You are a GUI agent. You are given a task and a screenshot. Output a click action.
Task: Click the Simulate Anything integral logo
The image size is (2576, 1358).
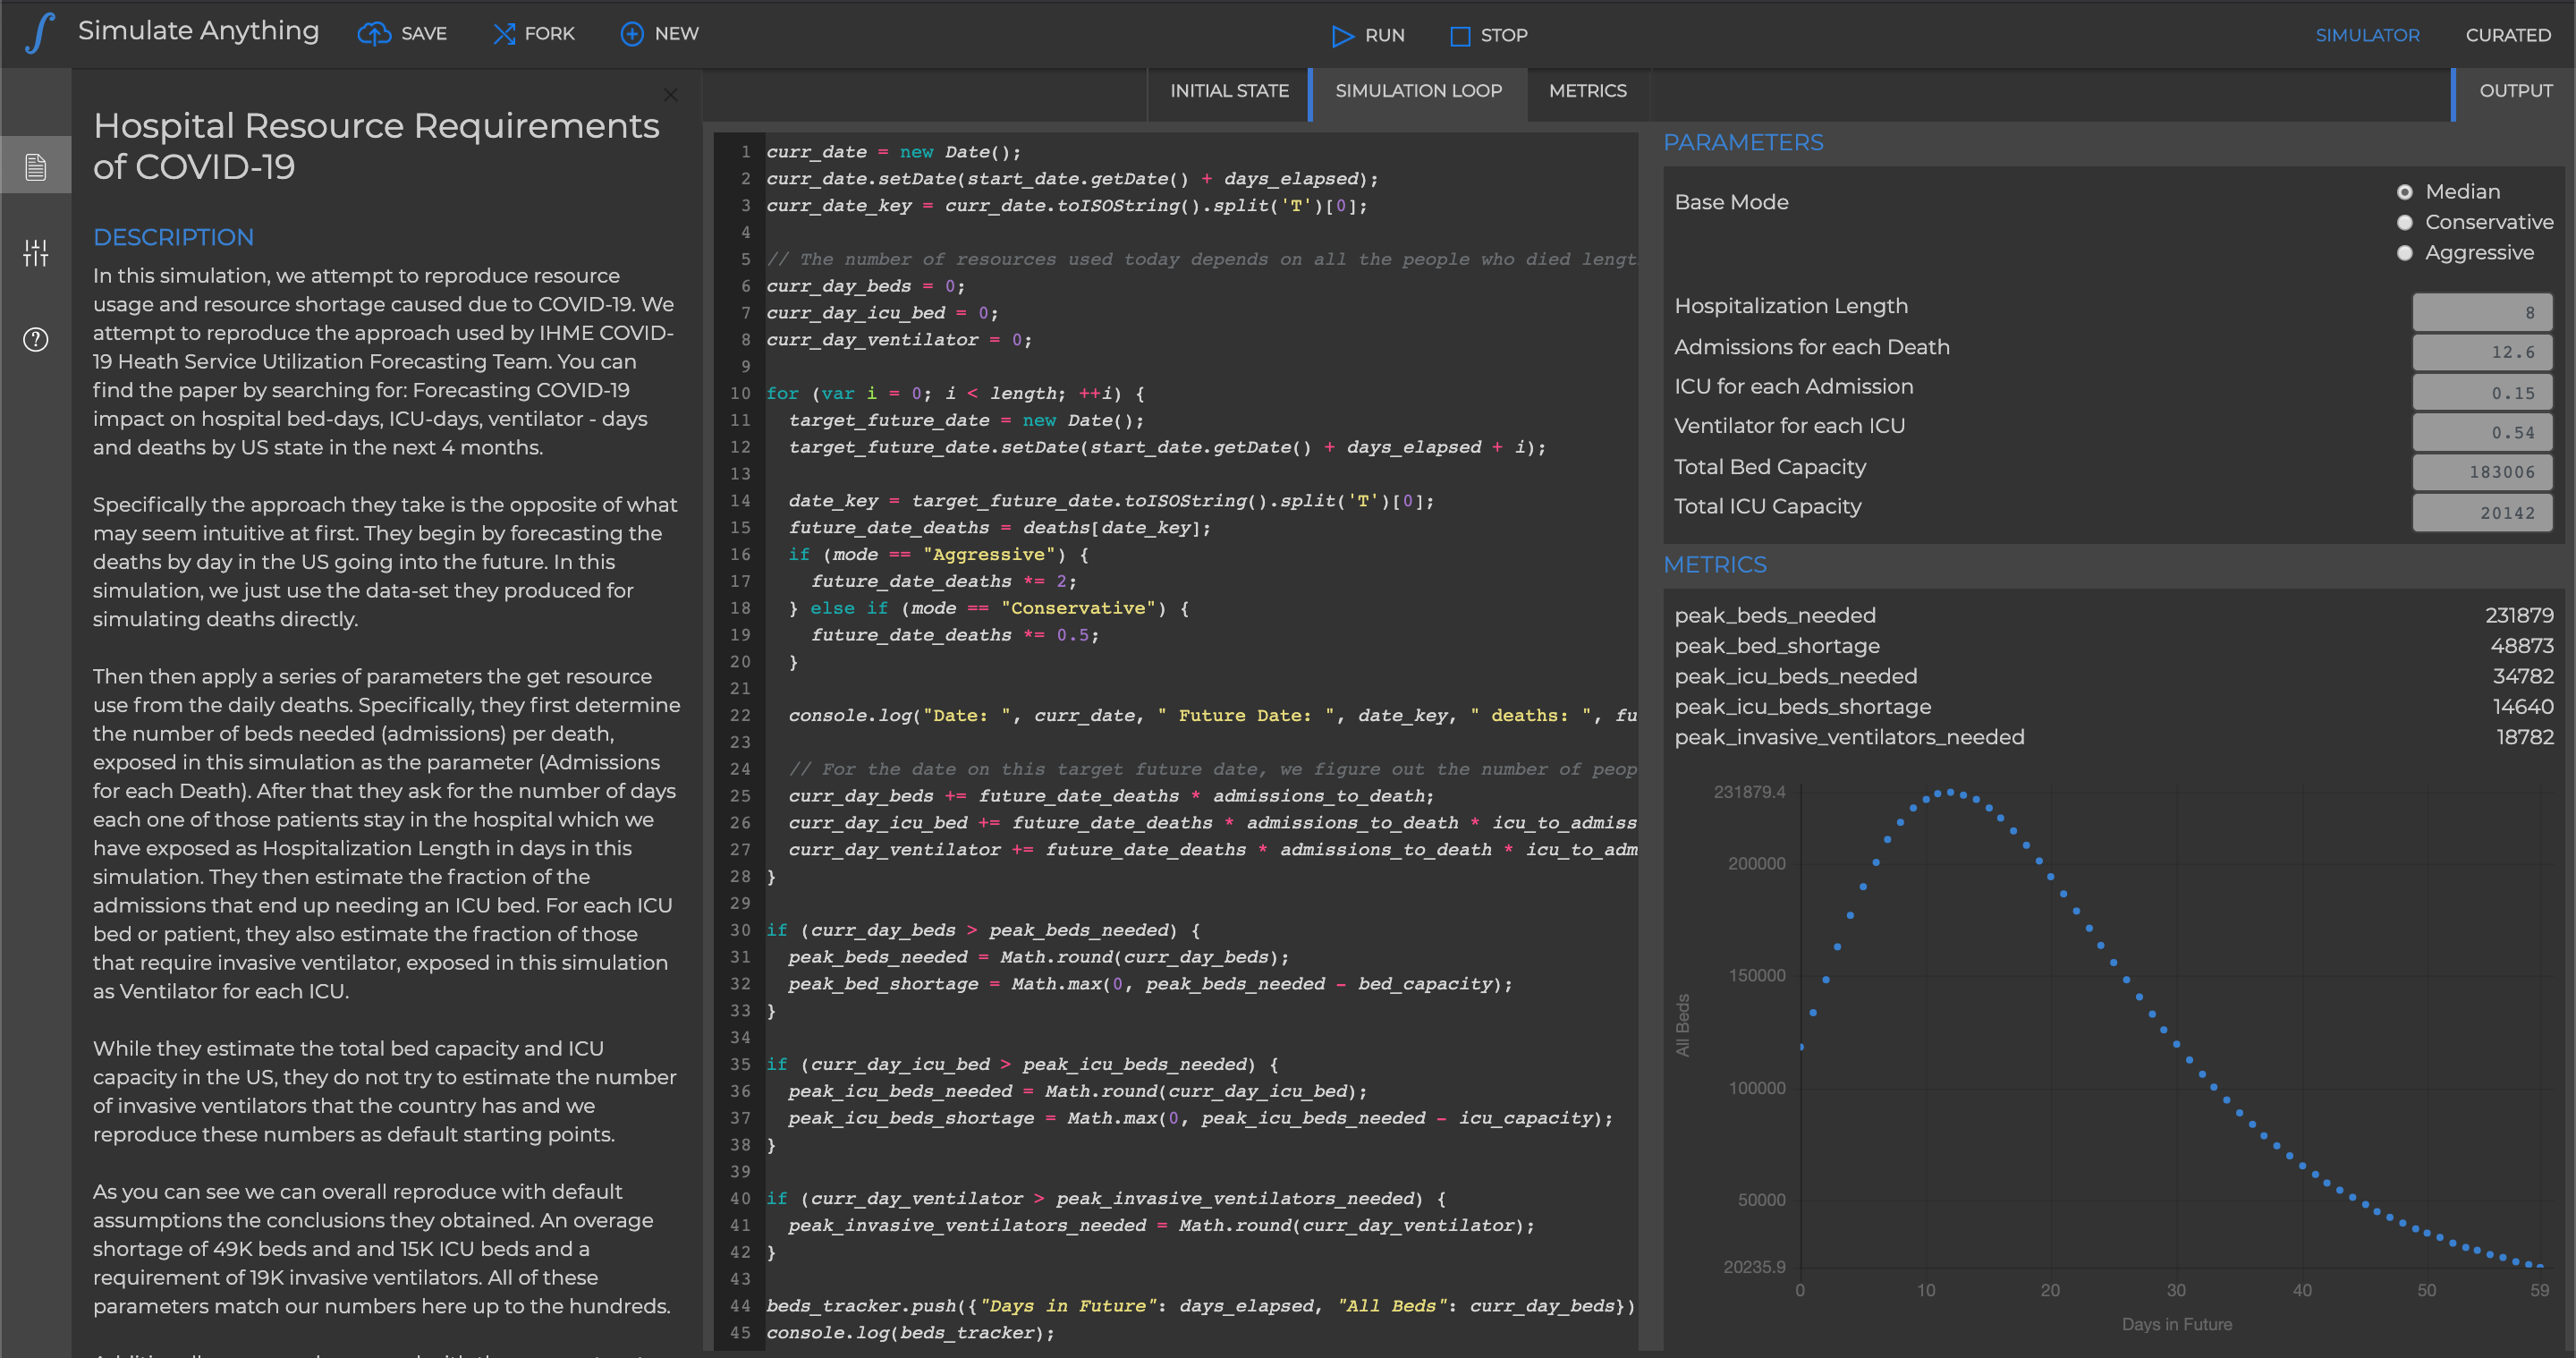pos(40,33)
